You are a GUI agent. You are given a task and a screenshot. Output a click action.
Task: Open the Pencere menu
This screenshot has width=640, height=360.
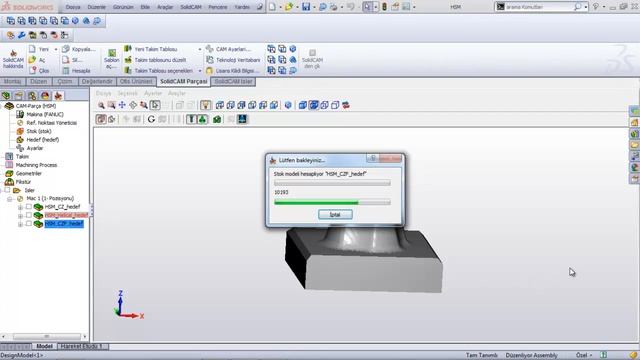click(218, 7)
